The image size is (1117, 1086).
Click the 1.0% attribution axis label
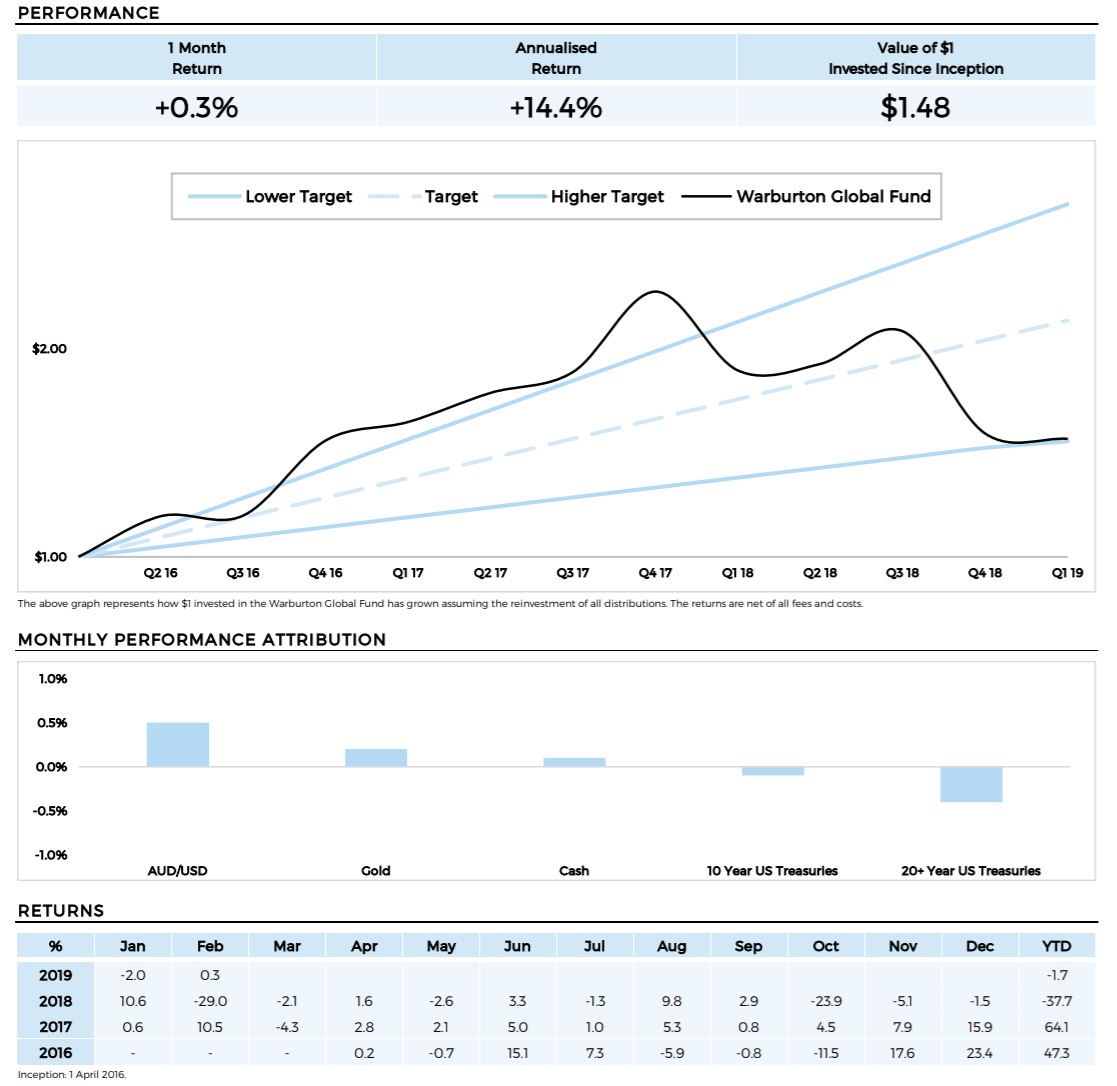[53, 679]
